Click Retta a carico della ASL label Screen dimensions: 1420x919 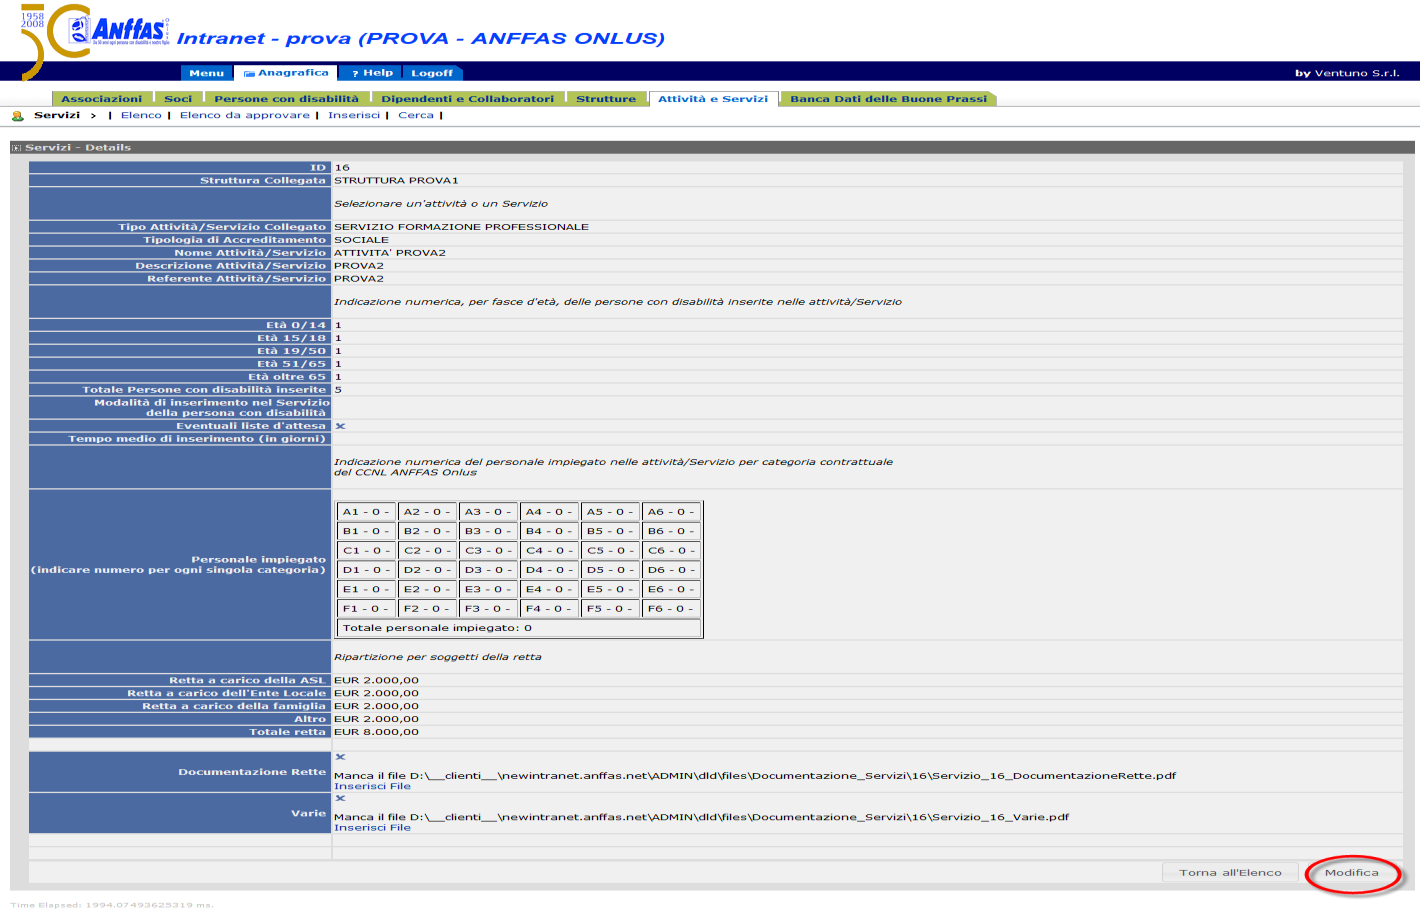pos(247,680)
